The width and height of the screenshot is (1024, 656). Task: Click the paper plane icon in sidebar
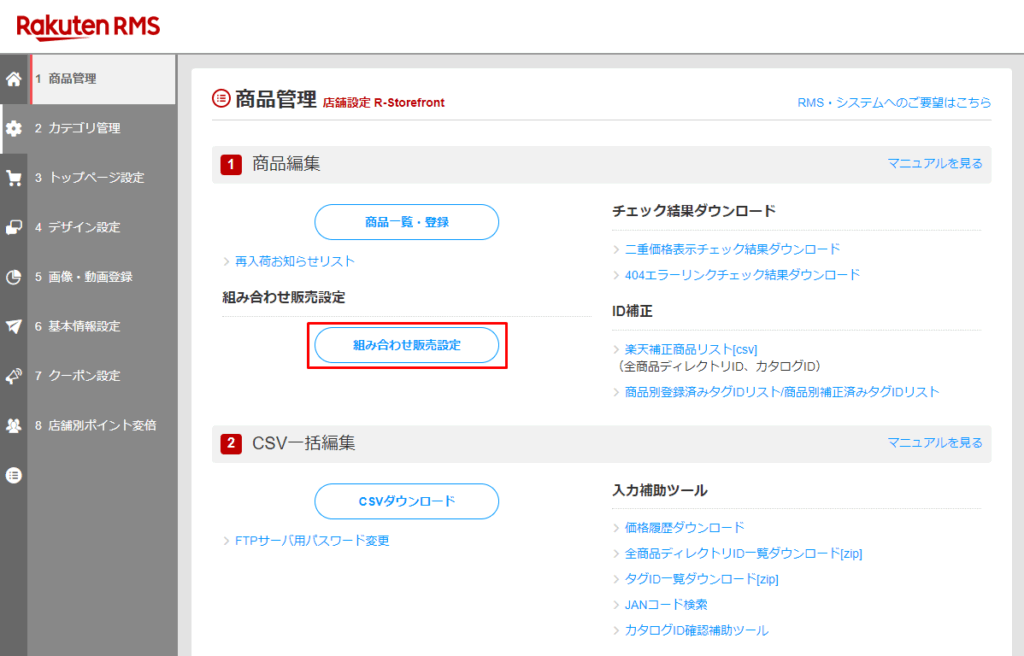[x=14, y=327]
